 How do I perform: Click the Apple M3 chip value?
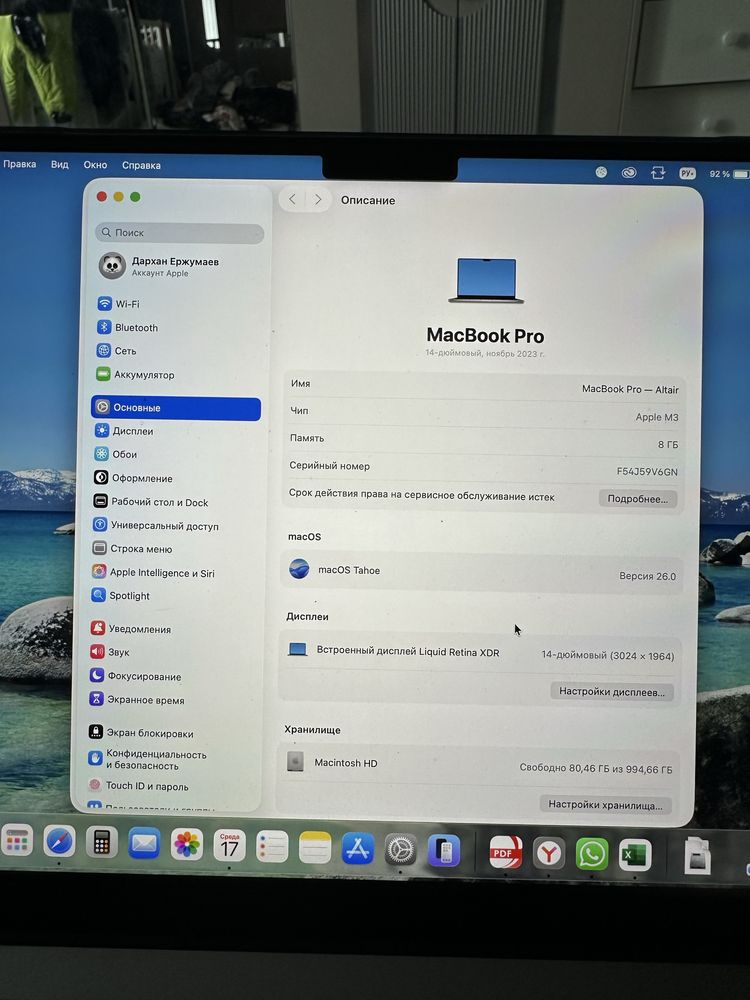coord(657,417)
